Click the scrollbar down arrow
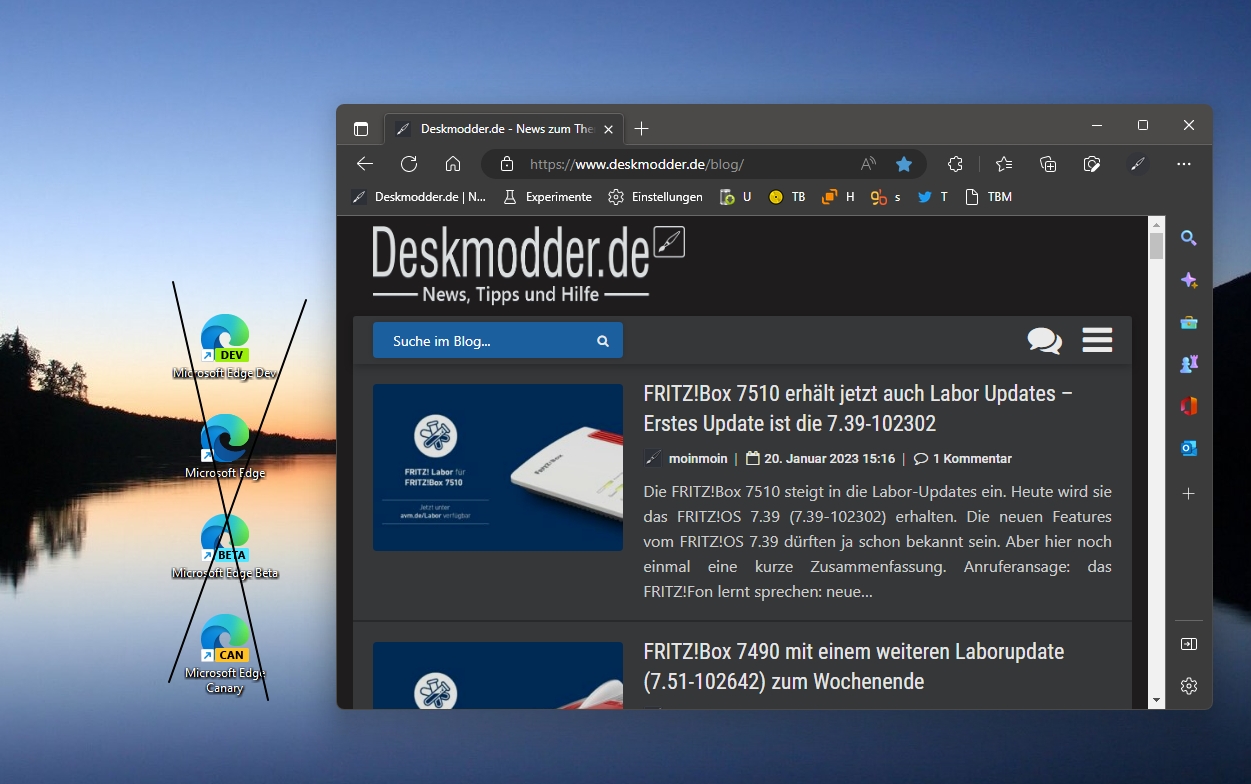 point(1157,700)
